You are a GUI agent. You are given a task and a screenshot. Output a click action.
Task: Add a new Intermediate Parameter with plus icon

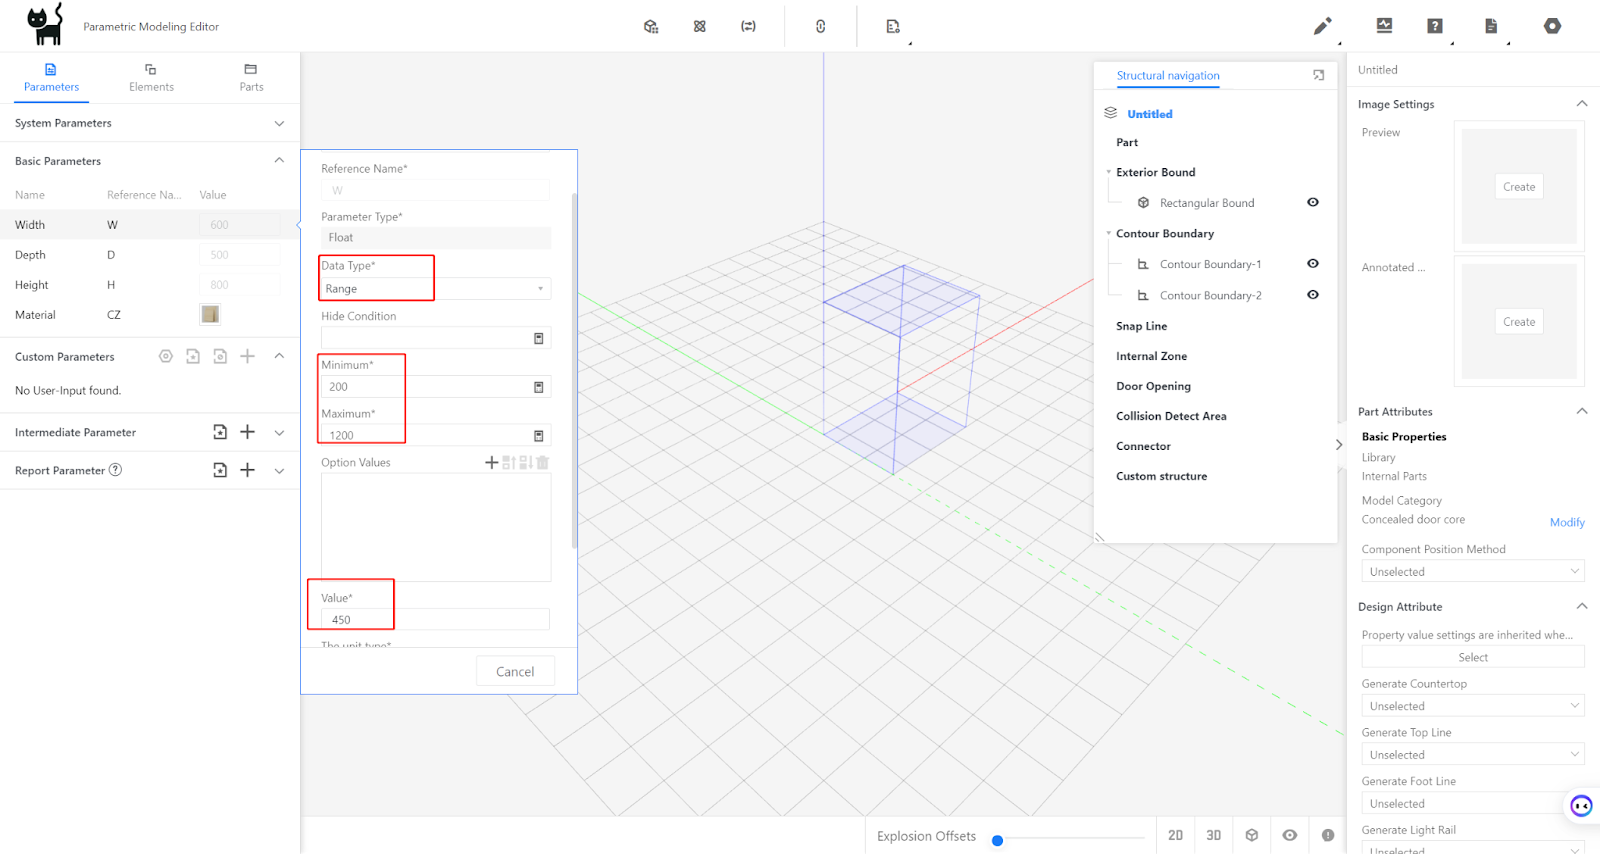[248, 432]
